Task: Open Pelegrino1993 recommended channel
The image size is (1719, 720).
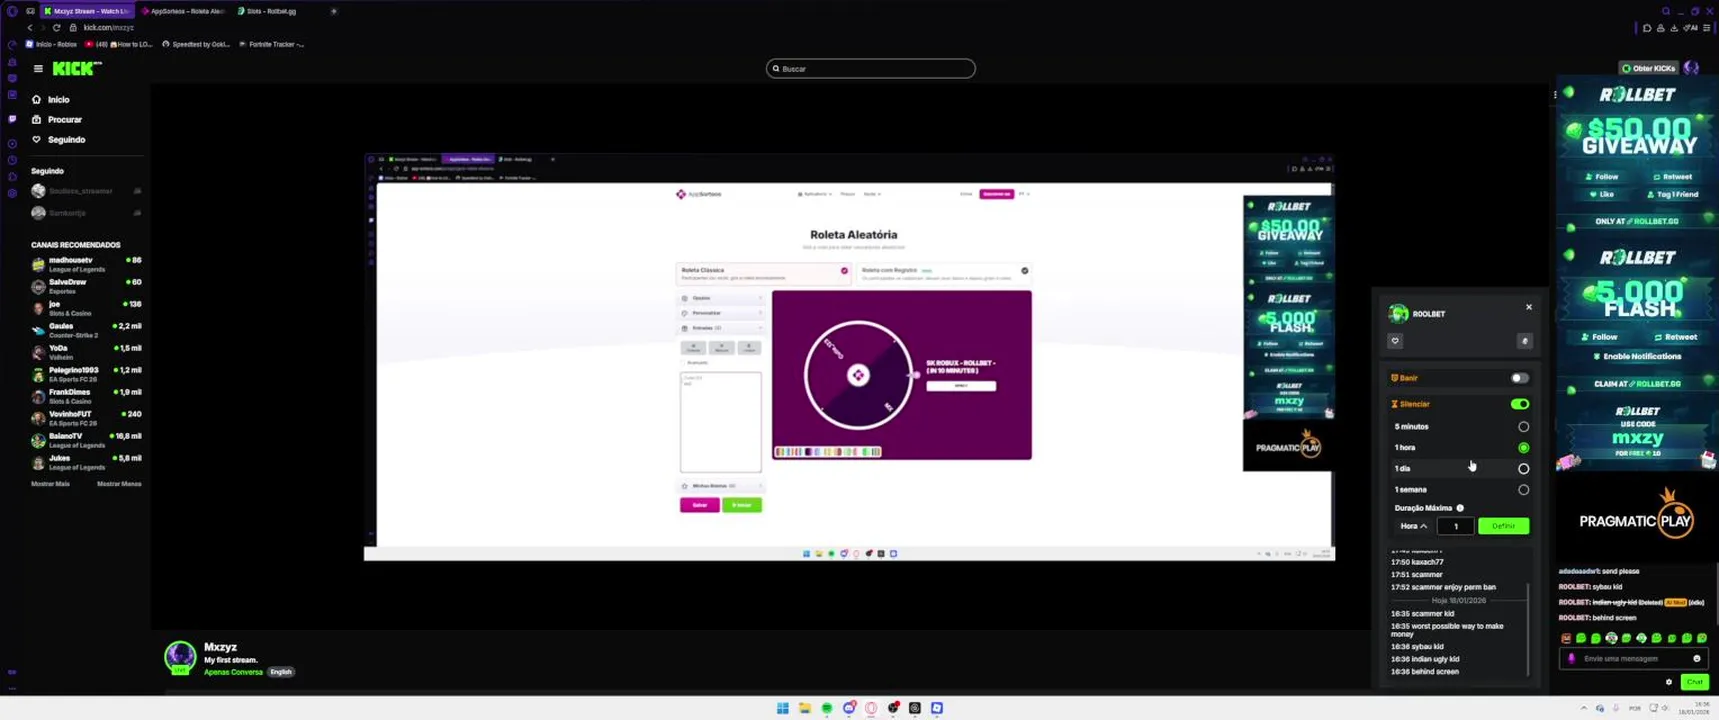Action: pyautogui.click(x=86, y=374)
